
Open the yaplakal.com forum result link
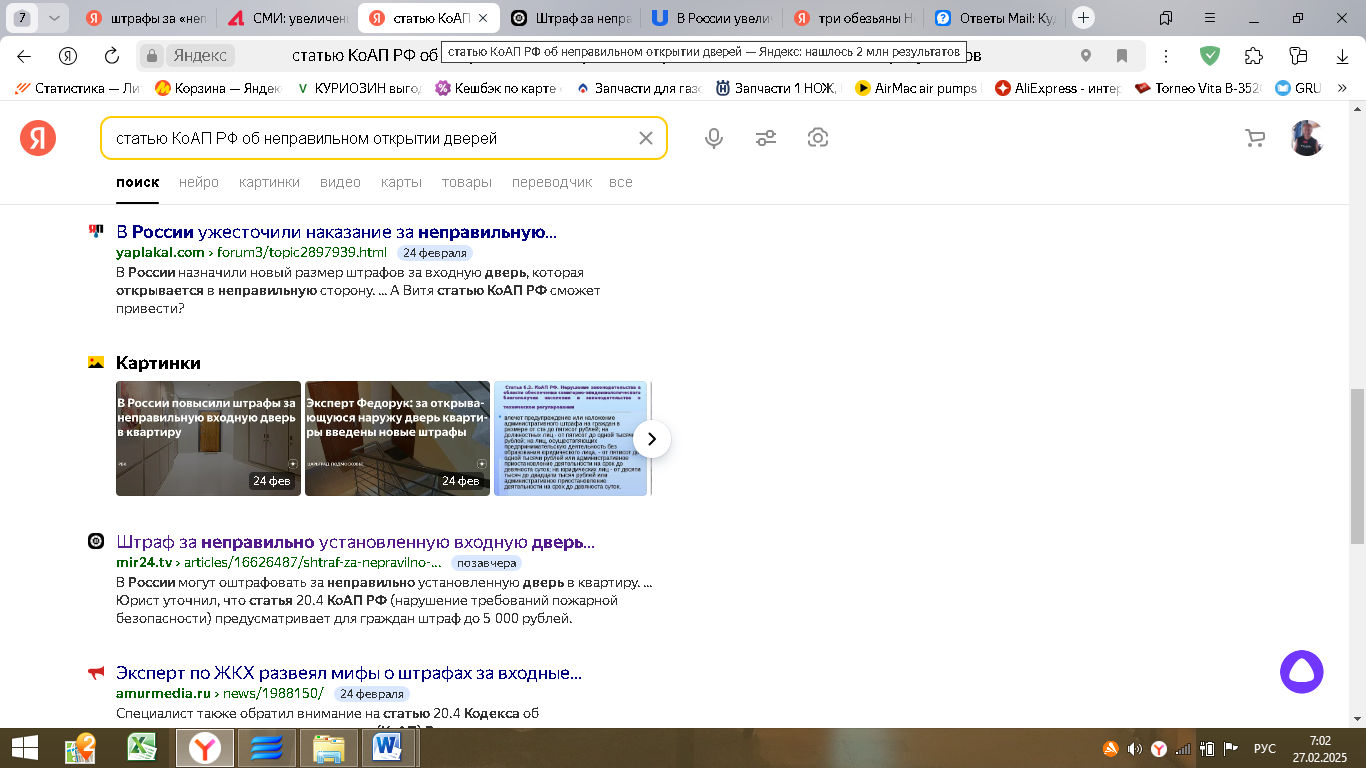point(336,232)
